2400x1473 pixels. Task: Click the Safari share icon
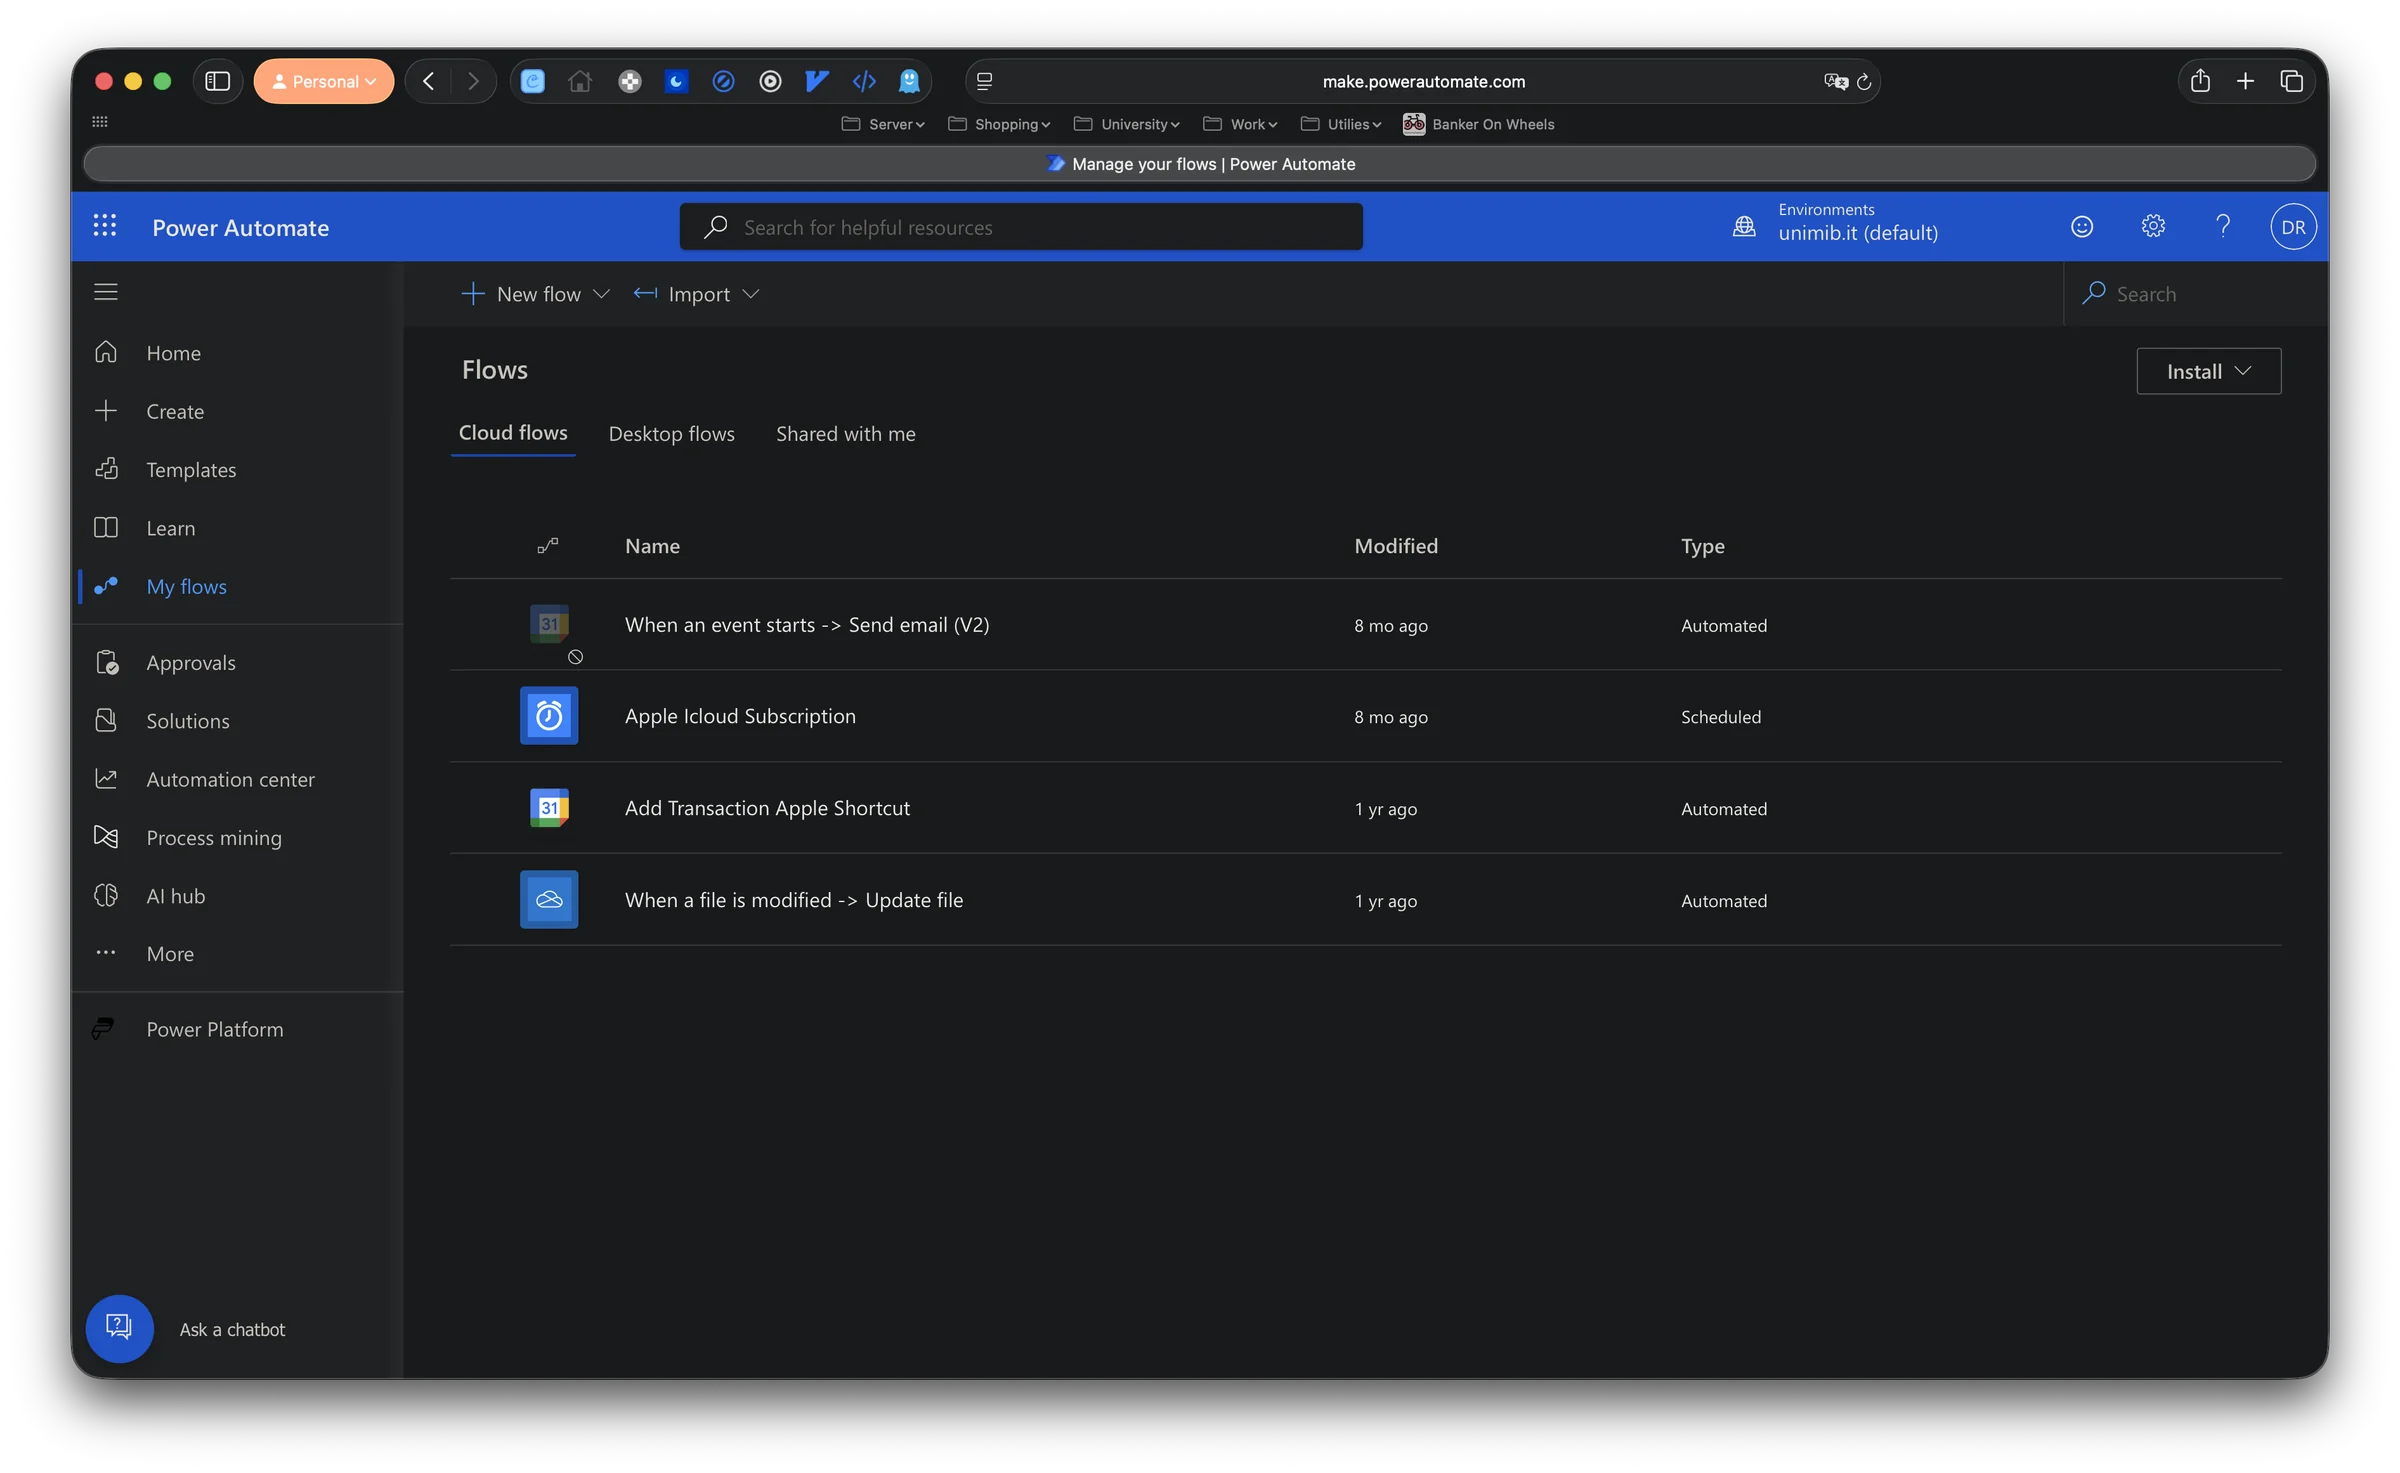pos(2200,81)
